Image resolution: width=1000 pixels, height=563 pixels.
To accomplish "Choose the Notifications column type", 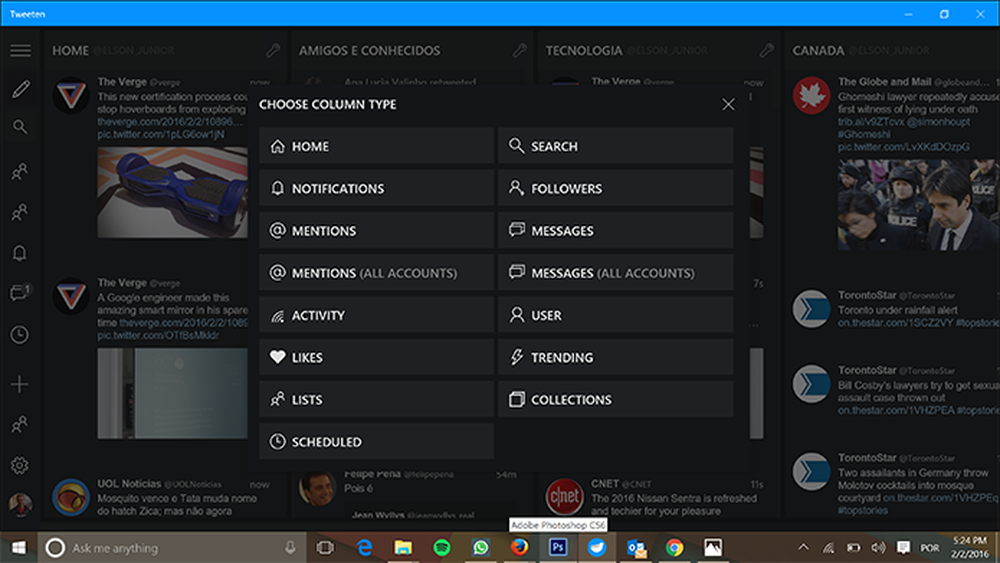I will 376,188.
